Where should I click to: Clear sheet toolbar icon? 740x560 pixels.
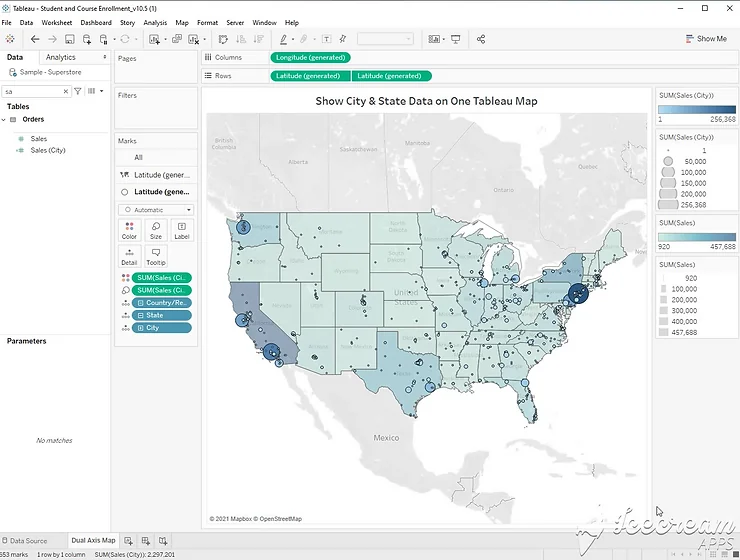[x=193, y=39]
